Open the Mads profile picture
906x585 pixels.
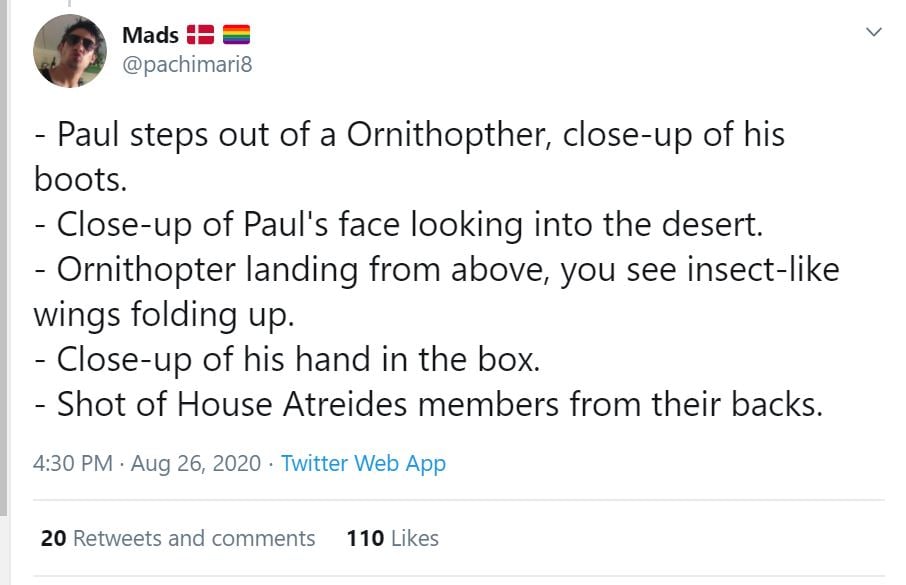tap(70, 51)
